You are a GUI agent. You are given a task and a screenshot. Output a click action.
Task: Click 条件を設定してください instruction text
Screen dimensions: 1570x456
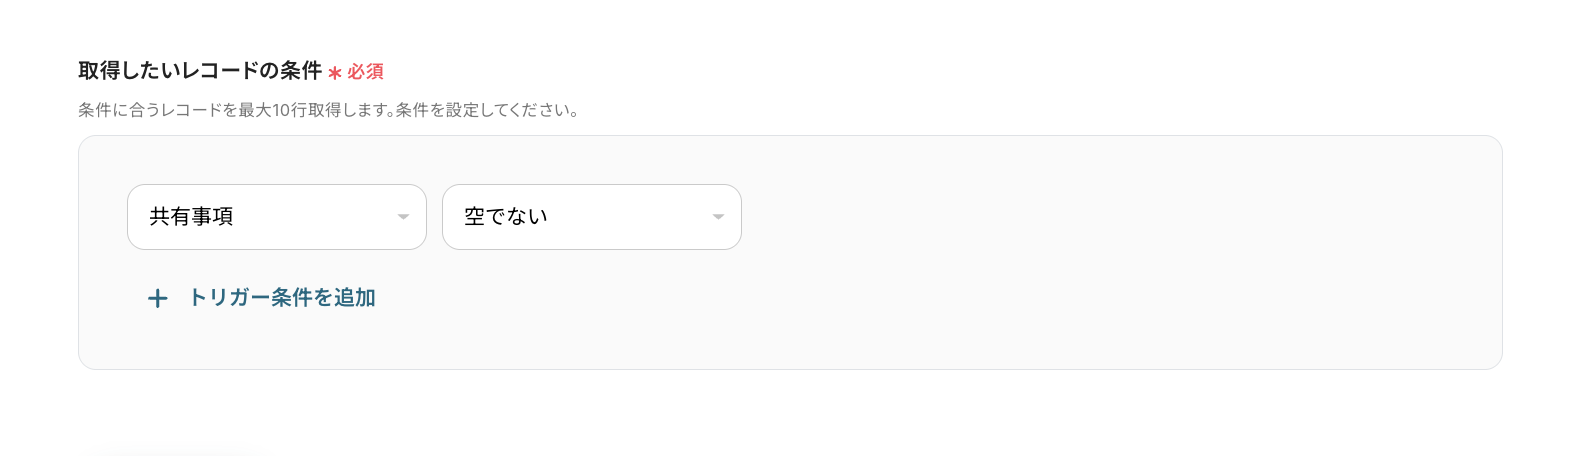[x=487, y=110]
